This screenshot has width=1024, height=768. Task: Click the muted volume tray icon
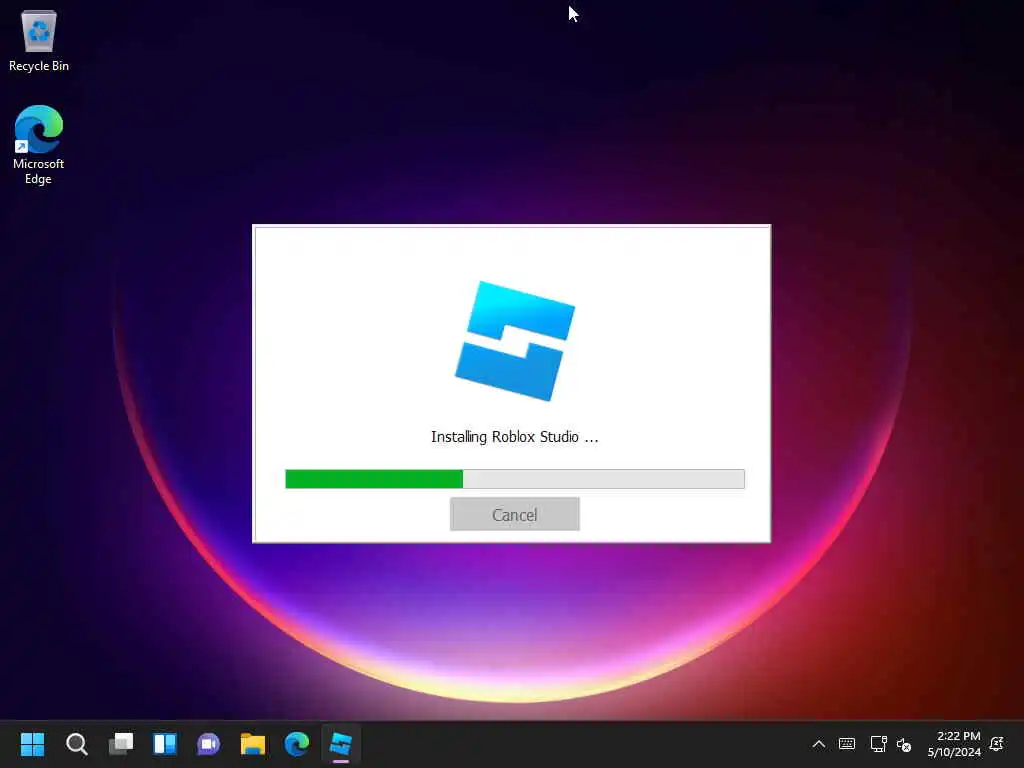point(904,744)
